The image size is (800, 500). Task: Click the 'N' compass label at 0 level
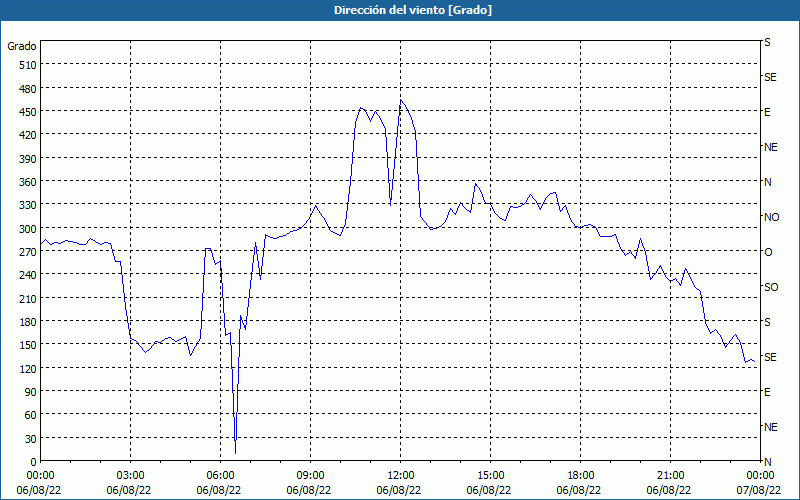(x=767, y=462)
